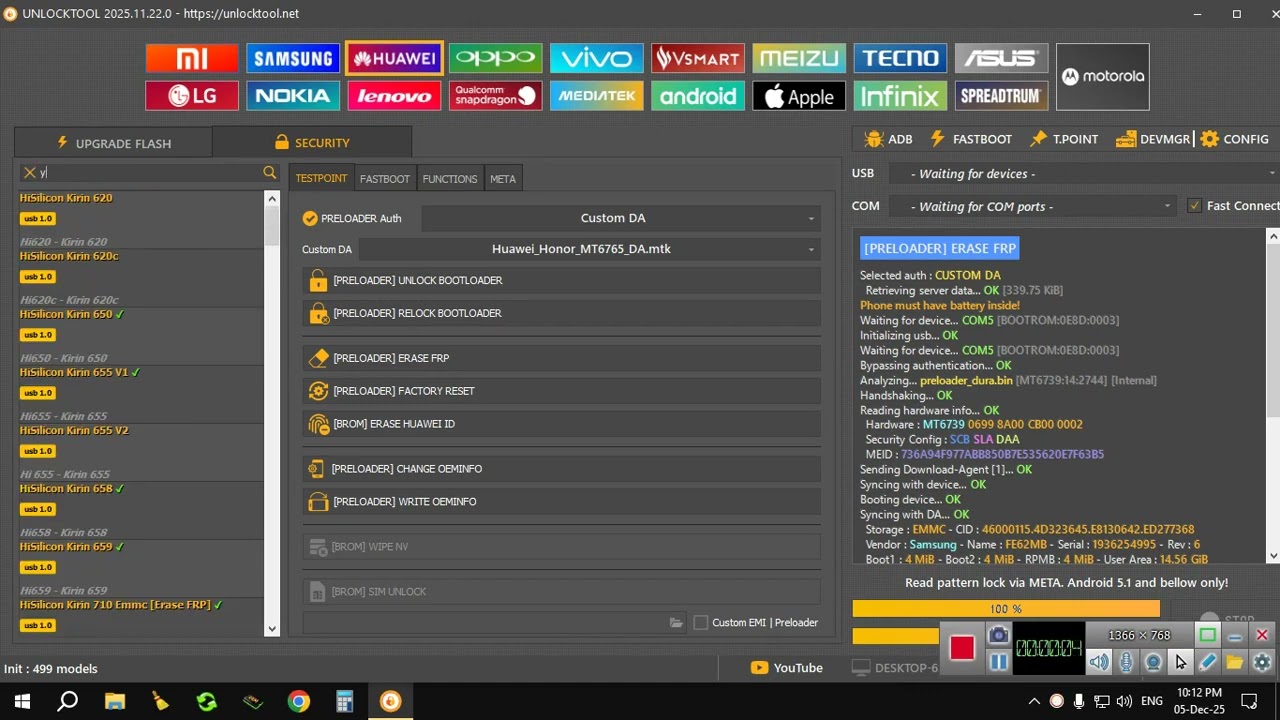Click [PRELOADER] CHANGE OEMINFO
Screen dimensions: 1280x720
pos(562,469)
